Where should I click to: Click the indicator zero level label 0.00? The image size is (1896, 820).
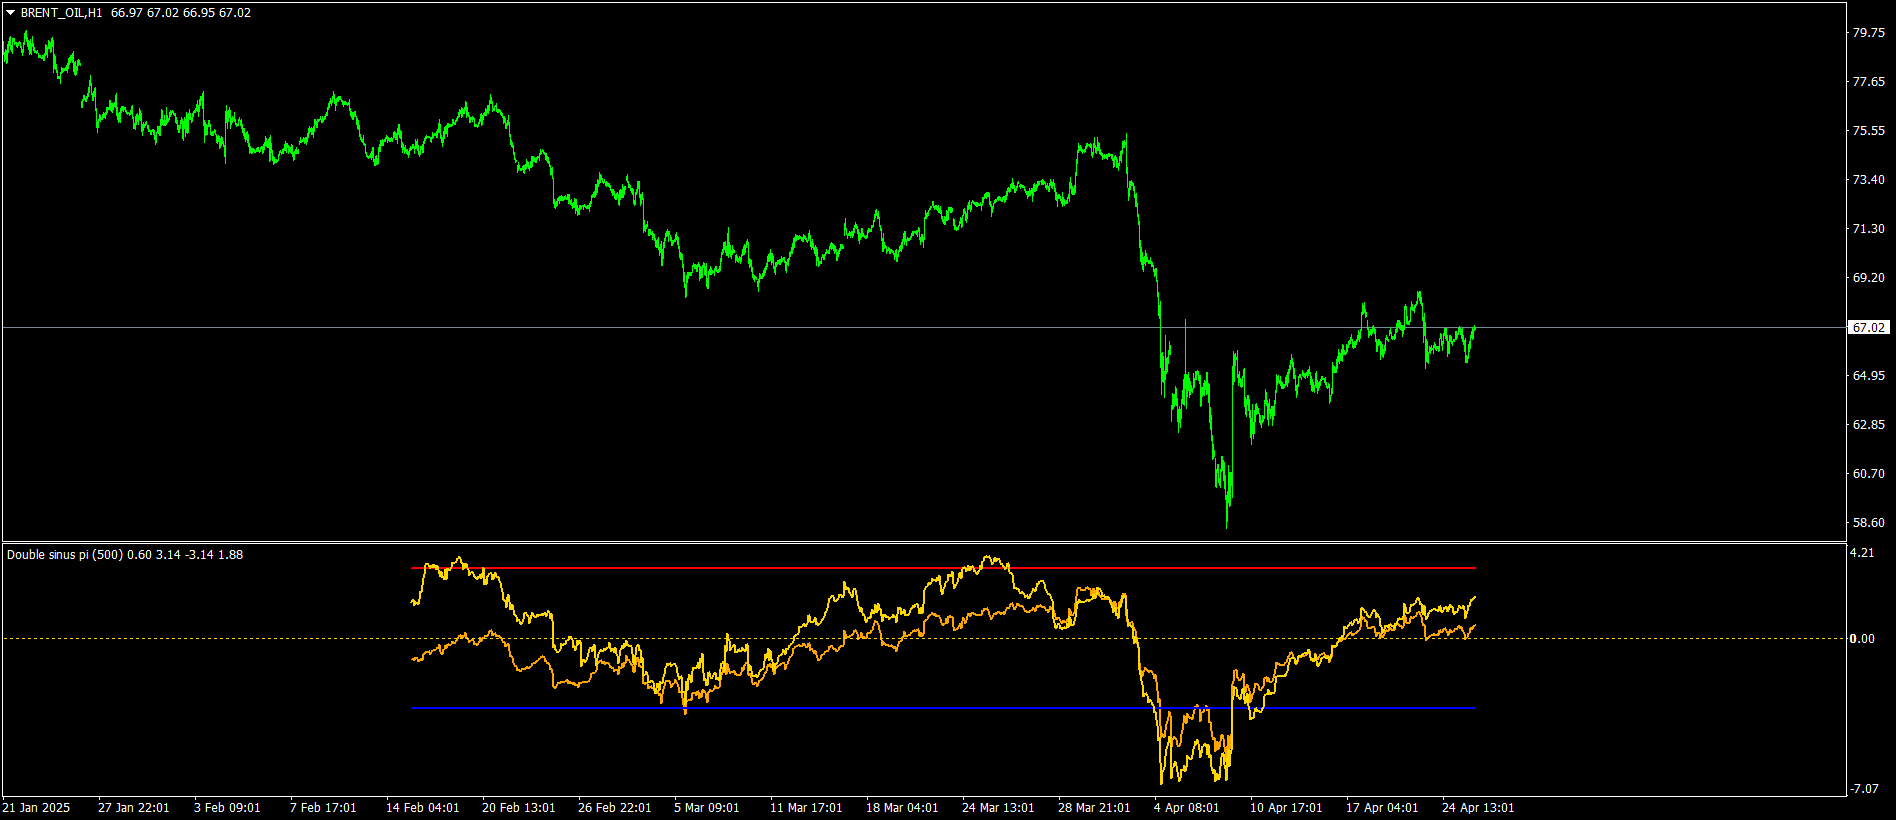tap(1862, 639)
